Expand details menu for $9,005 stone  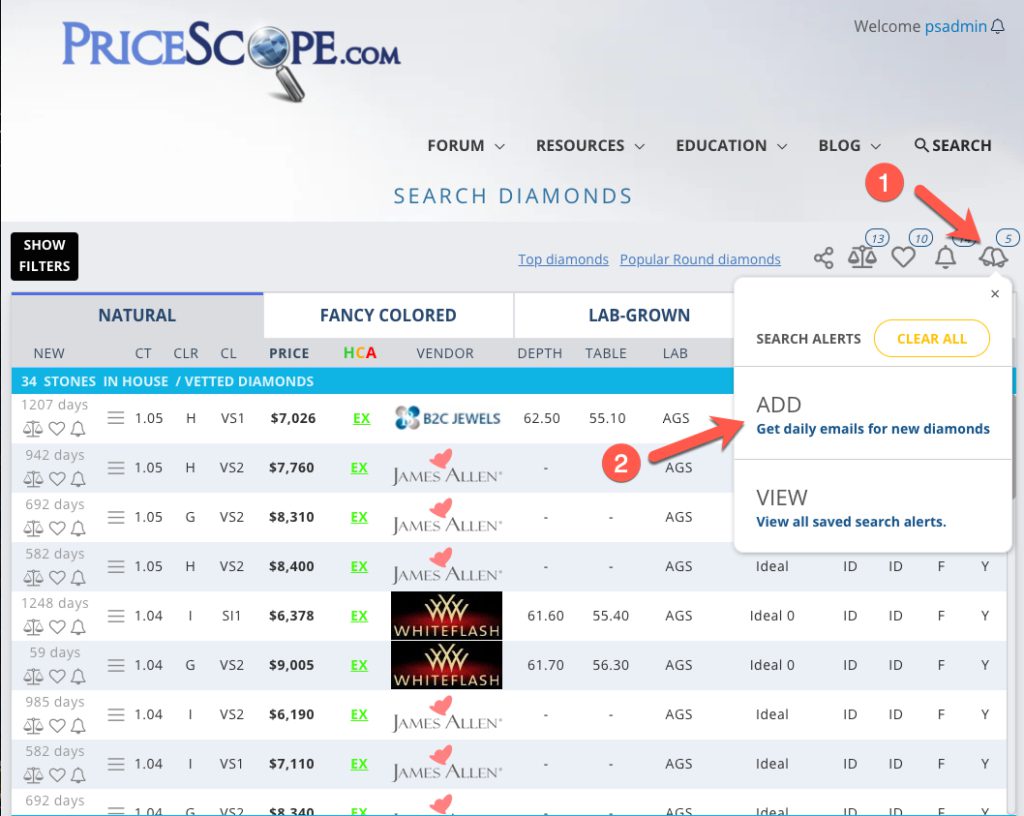pyautogui.click(x=116, y=665)
